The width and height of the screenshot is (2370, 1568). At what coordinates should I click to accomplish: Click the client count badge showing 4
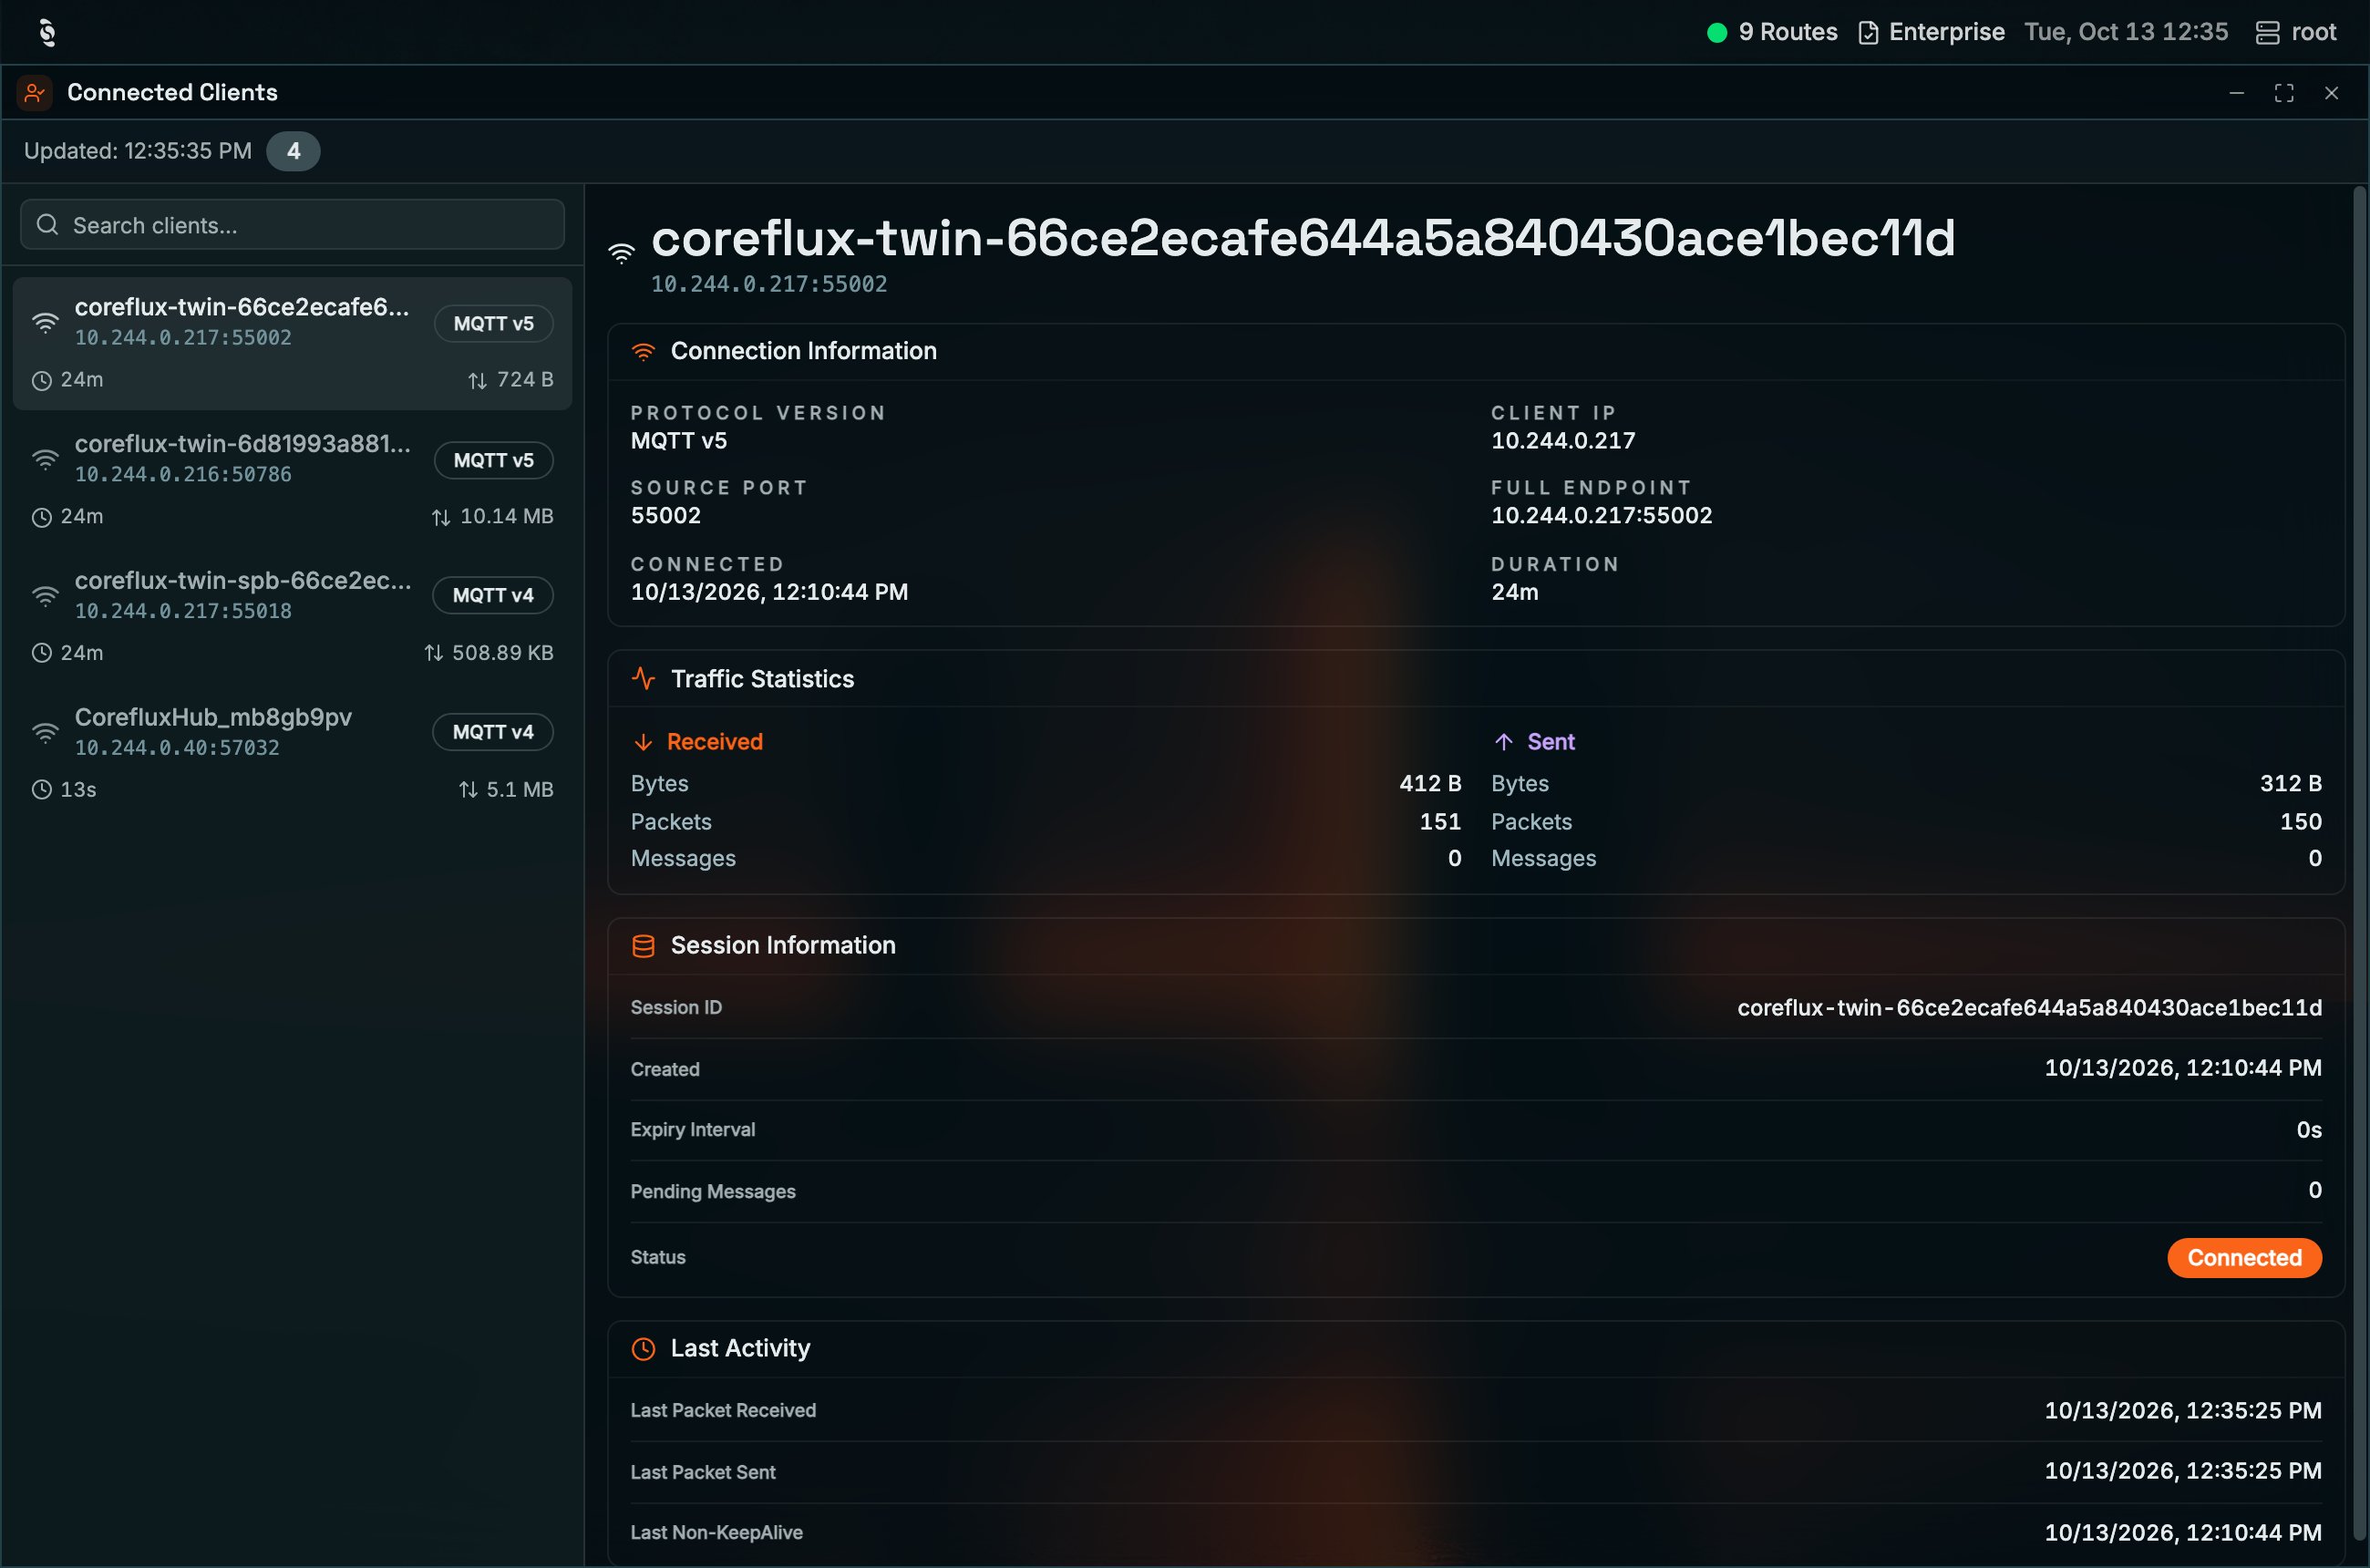(293, 151)
